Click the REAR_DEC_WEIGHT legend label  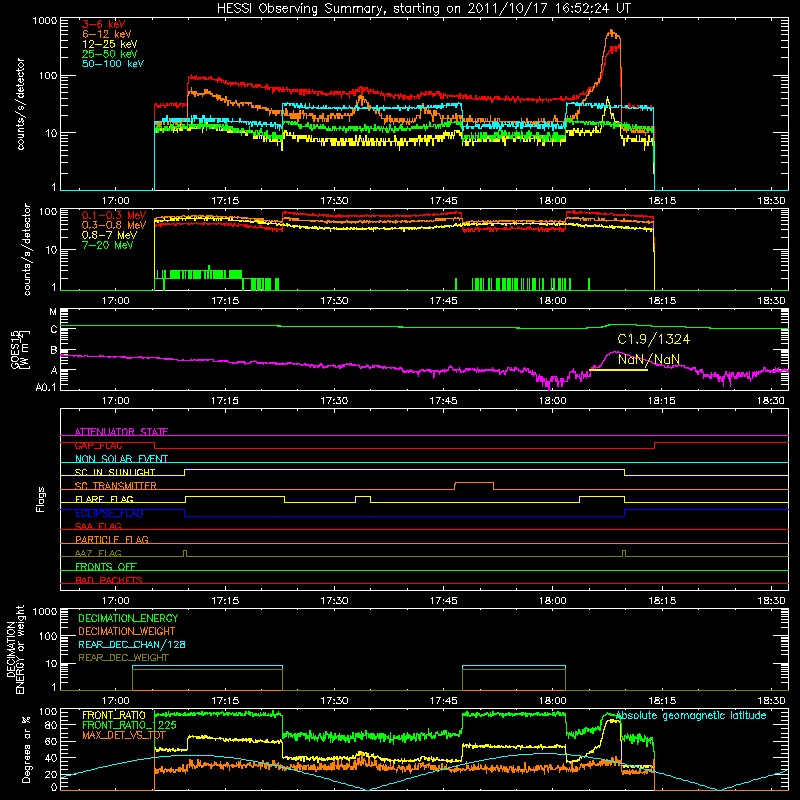point(123,658)
